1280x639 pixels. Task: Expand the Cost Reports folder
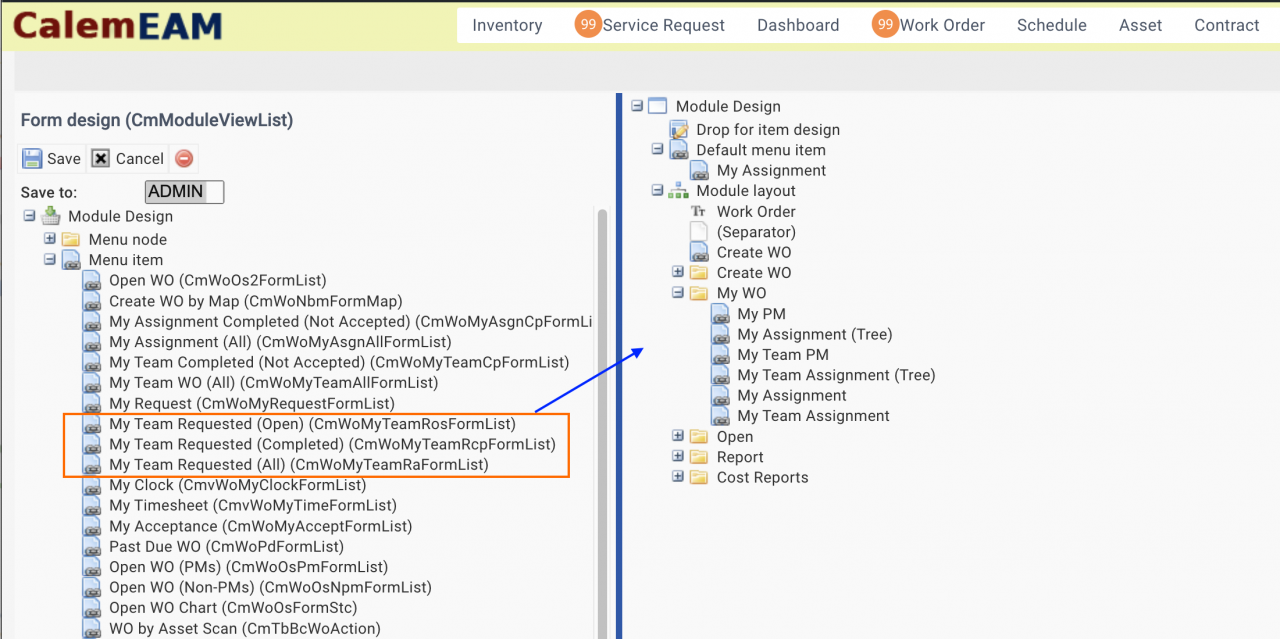[x=678, y=477]
